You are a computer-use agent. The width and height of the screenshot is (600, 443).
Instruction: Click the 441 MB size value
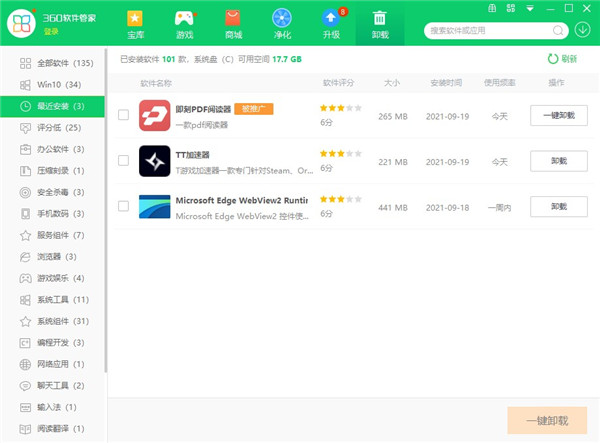[393, 208]
